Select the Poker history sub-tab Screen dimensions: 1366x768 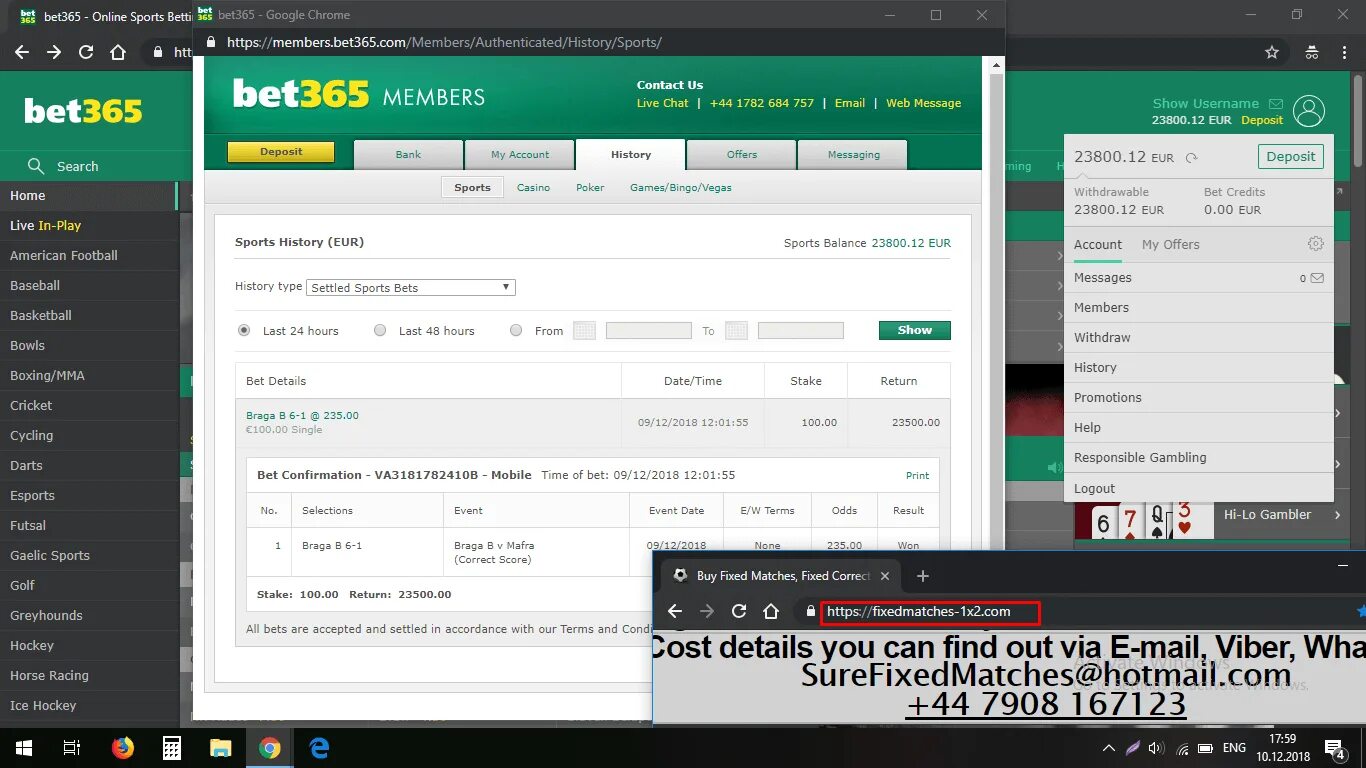click(x=590, y=188)
